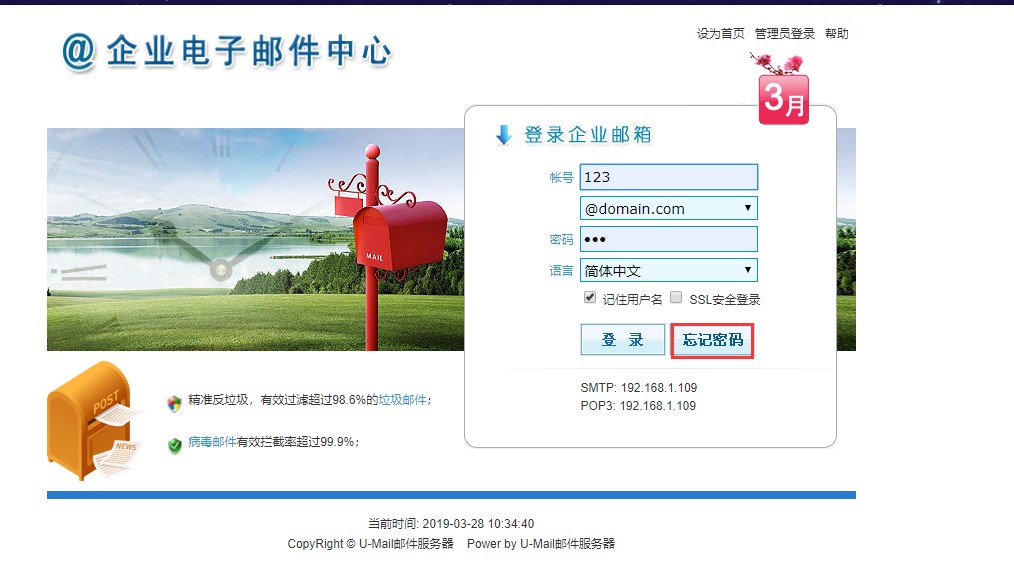Image resolution: width=1014 pixels, height=584 pixels.
Task: Click the orange POST mailbox icon
Action: (94, 422)
